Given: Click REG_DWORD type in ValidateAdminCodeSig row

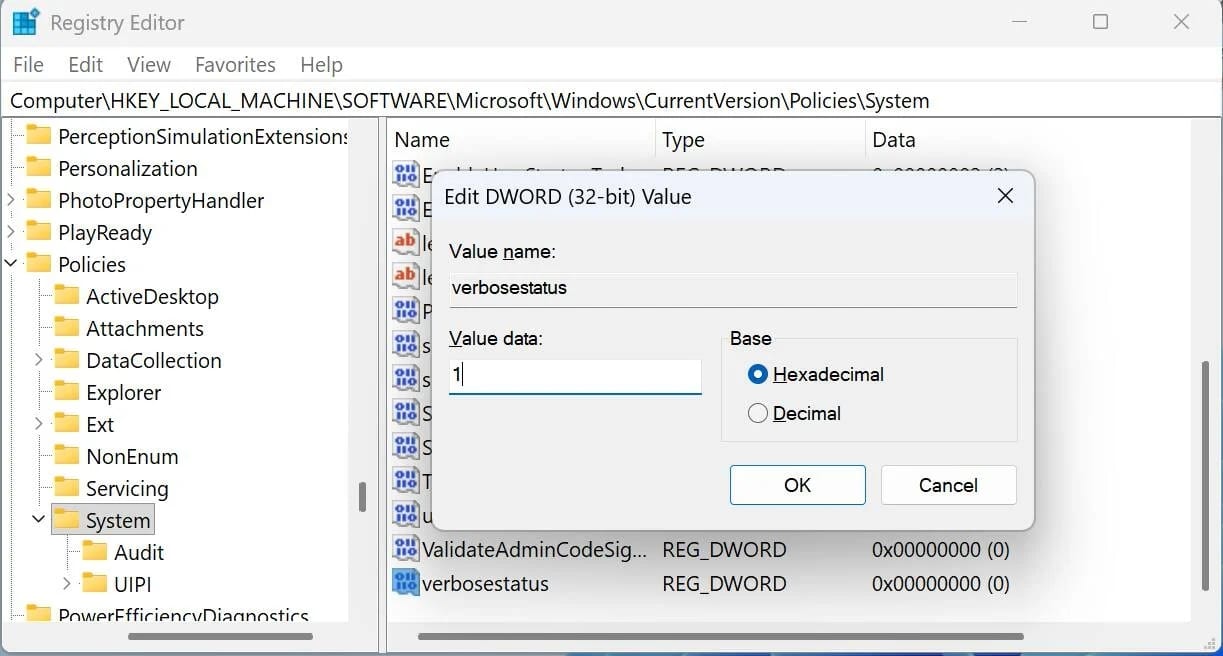Looking at the screenshot, I should tap(724, 549).
